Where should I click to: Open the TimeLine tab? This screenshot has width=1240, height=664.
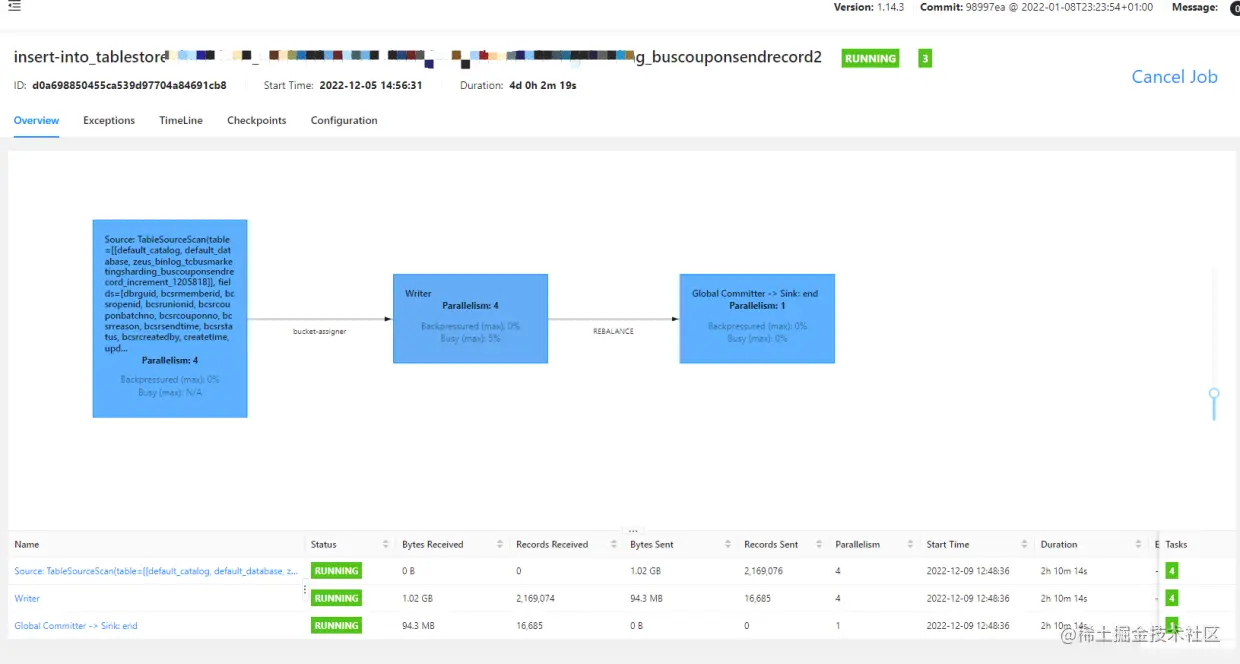pyautogui.click(x=181, y=120)
